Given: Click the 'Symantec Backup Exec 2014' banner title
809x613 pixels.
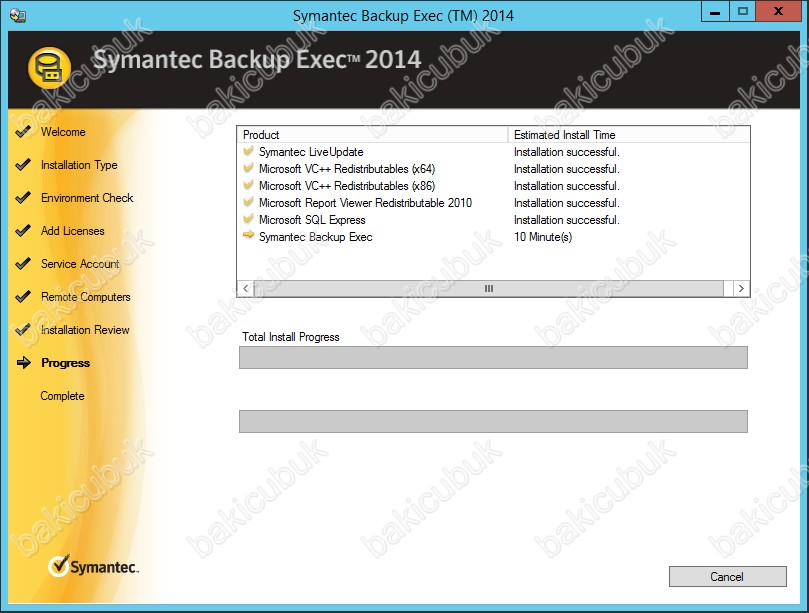Looking at the screenshot, I should (x=257, y=59).
